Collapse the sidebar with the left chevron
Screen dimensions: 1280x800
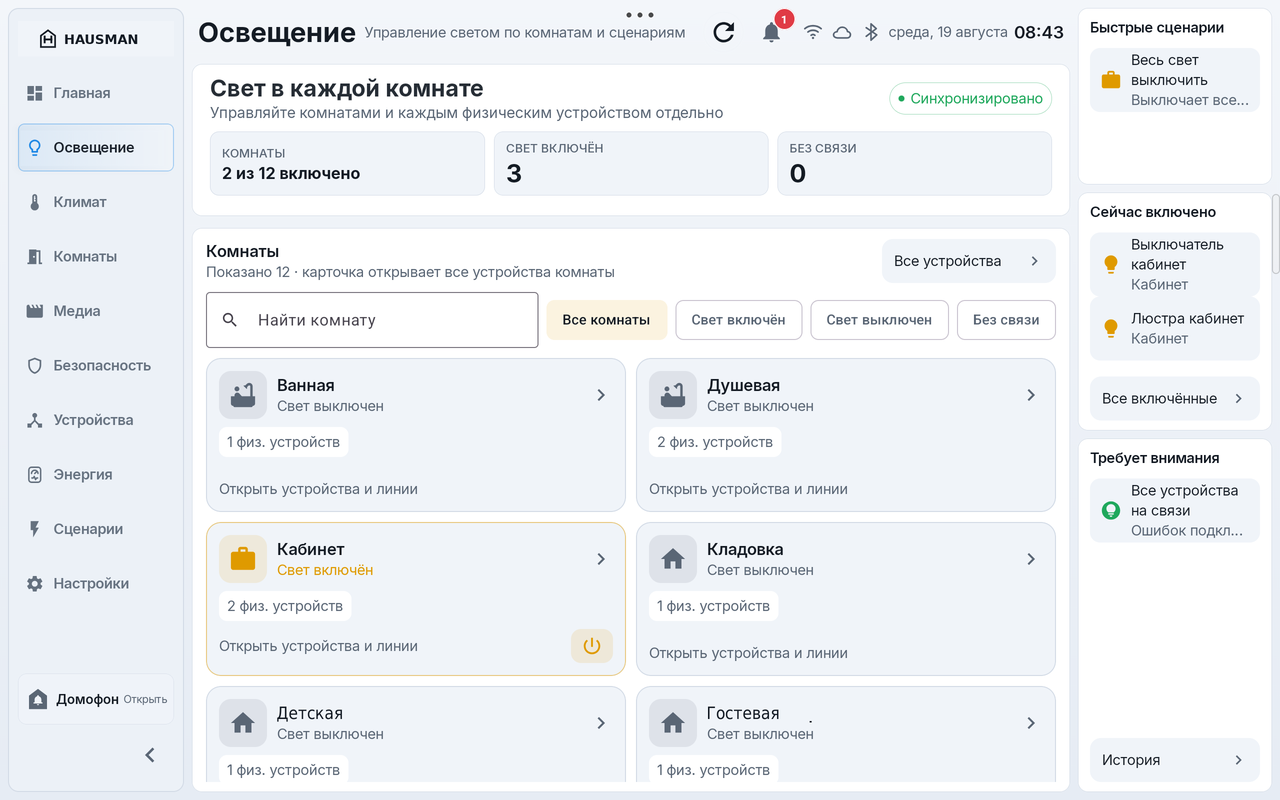(x=150, y=755)
